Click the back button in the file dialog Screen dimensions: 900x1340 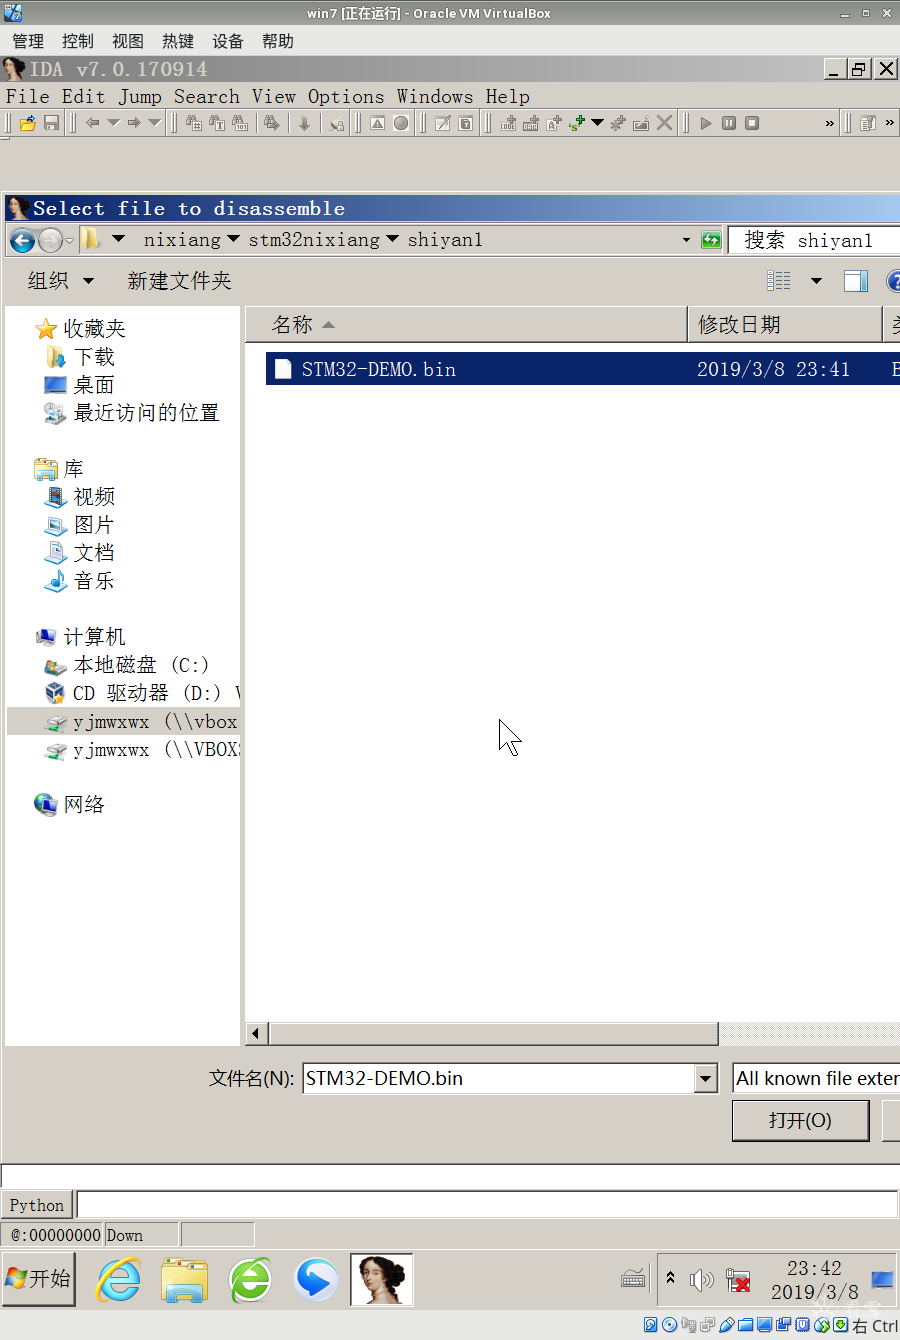tap(22, 240)
